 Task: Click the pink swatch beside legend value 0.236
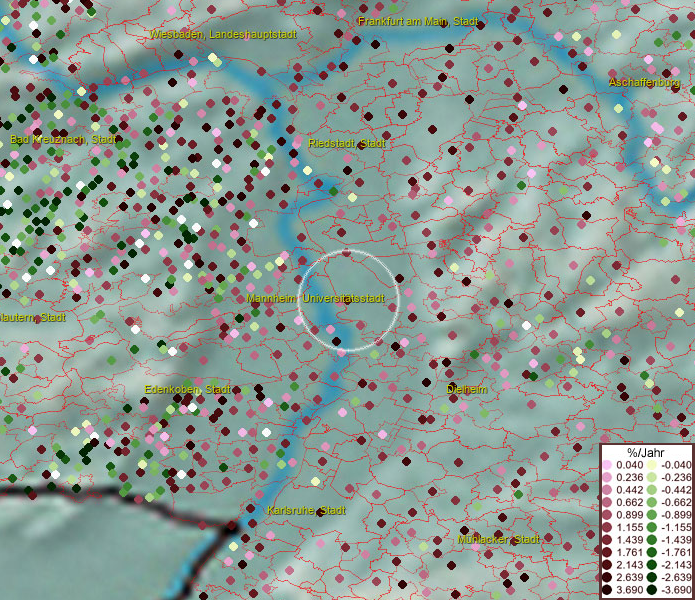[x=607, y=477]
